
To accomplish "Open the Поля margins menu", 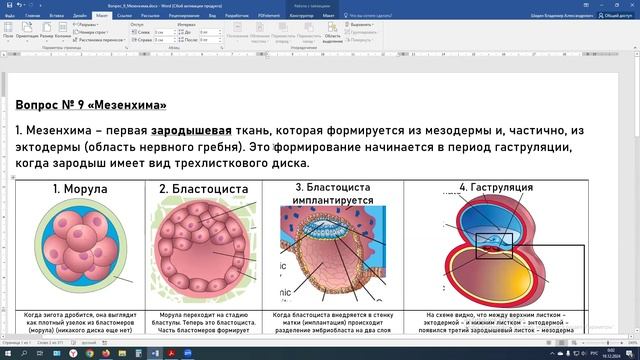I will pyautogui.click(x=8, y=31).
